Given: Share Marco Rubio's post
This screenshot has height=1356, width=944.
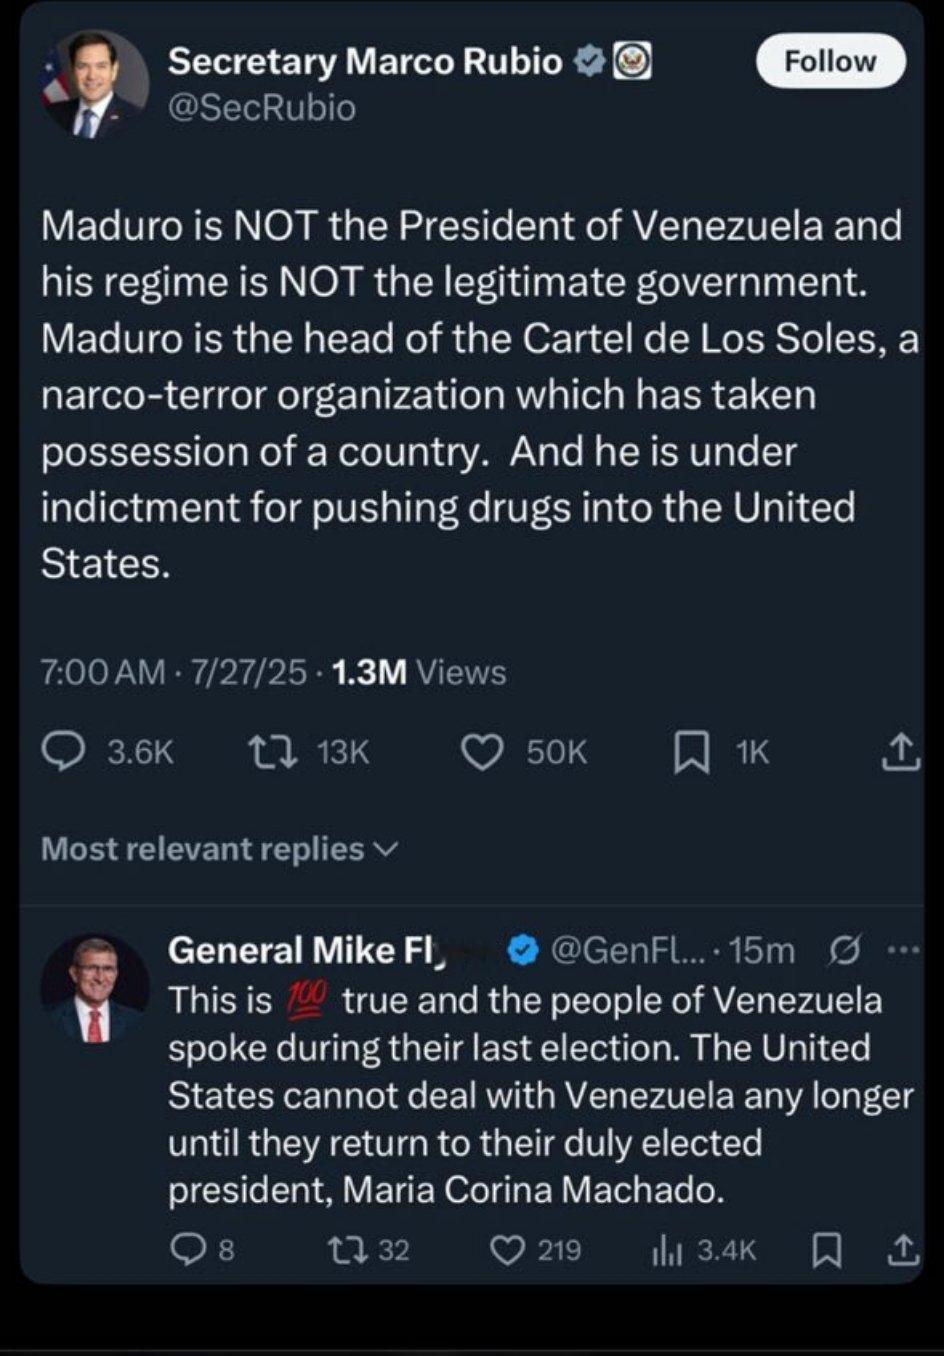Looking at the screenshot, I should [899, 752].
